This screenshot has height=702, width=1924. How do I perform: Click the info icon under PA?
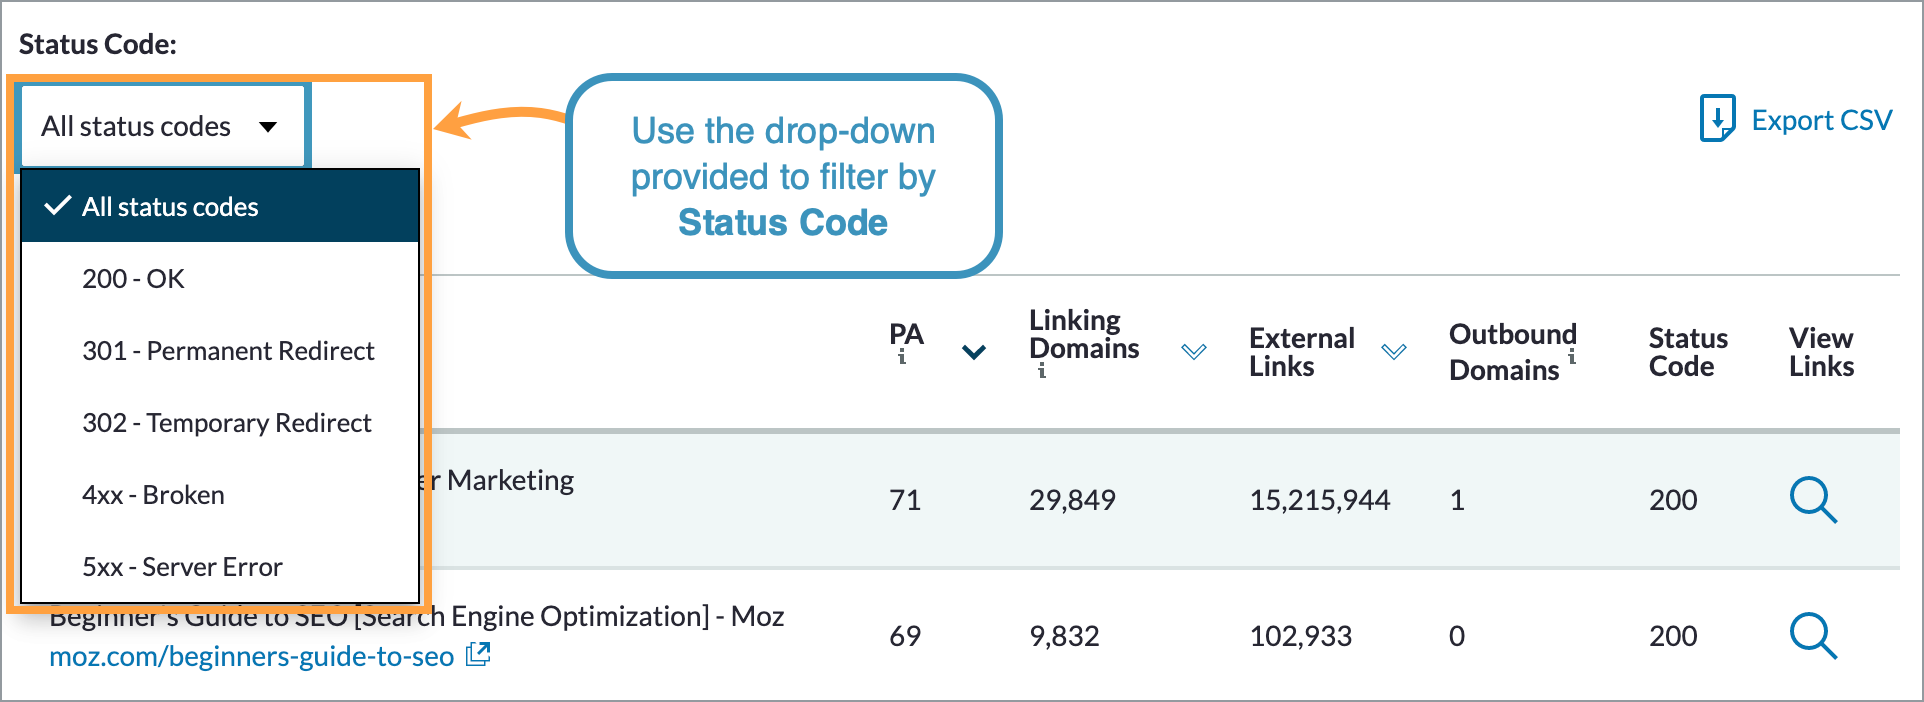click(903, 357)
